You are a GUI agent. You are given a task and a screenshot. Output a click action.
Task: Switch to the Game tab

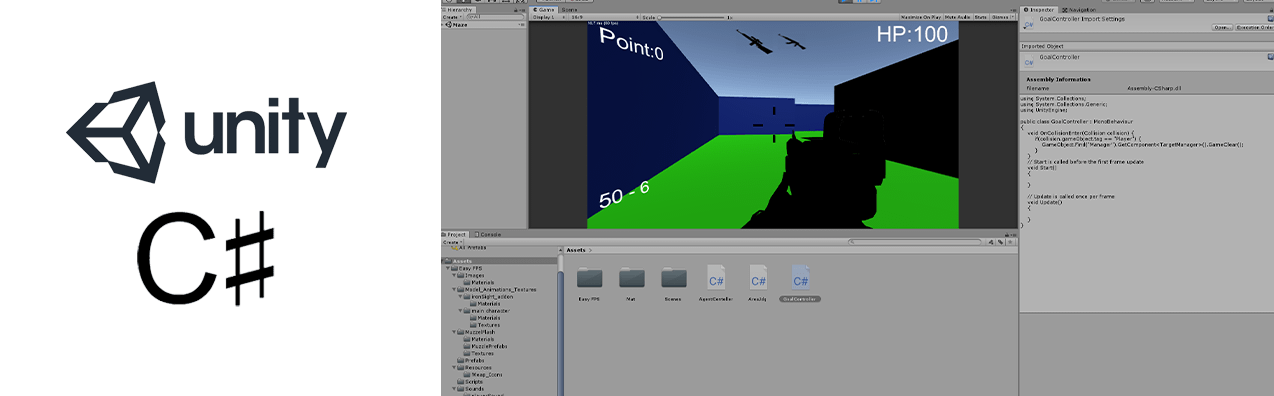543,9
